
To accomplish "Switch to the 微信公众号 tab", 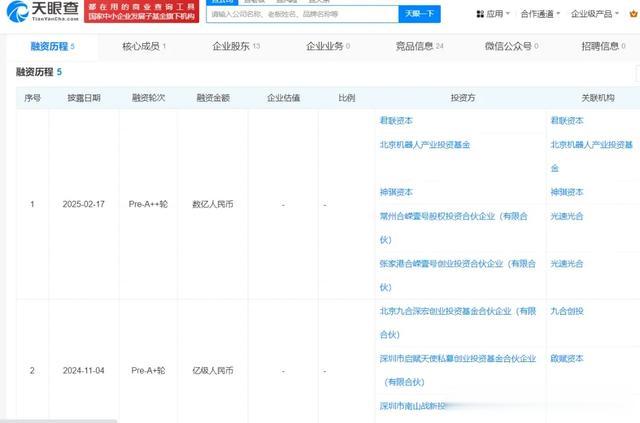I will click(x=511, y=46).
